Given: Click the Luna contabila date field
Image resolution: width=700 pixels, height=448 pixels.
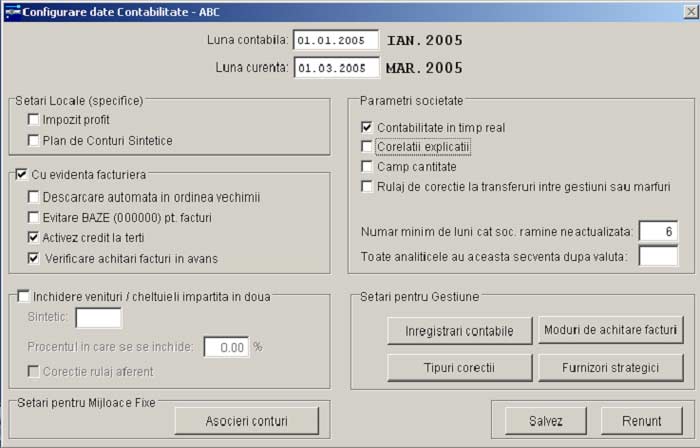Looking at the screenshot, I should (336, 40).
